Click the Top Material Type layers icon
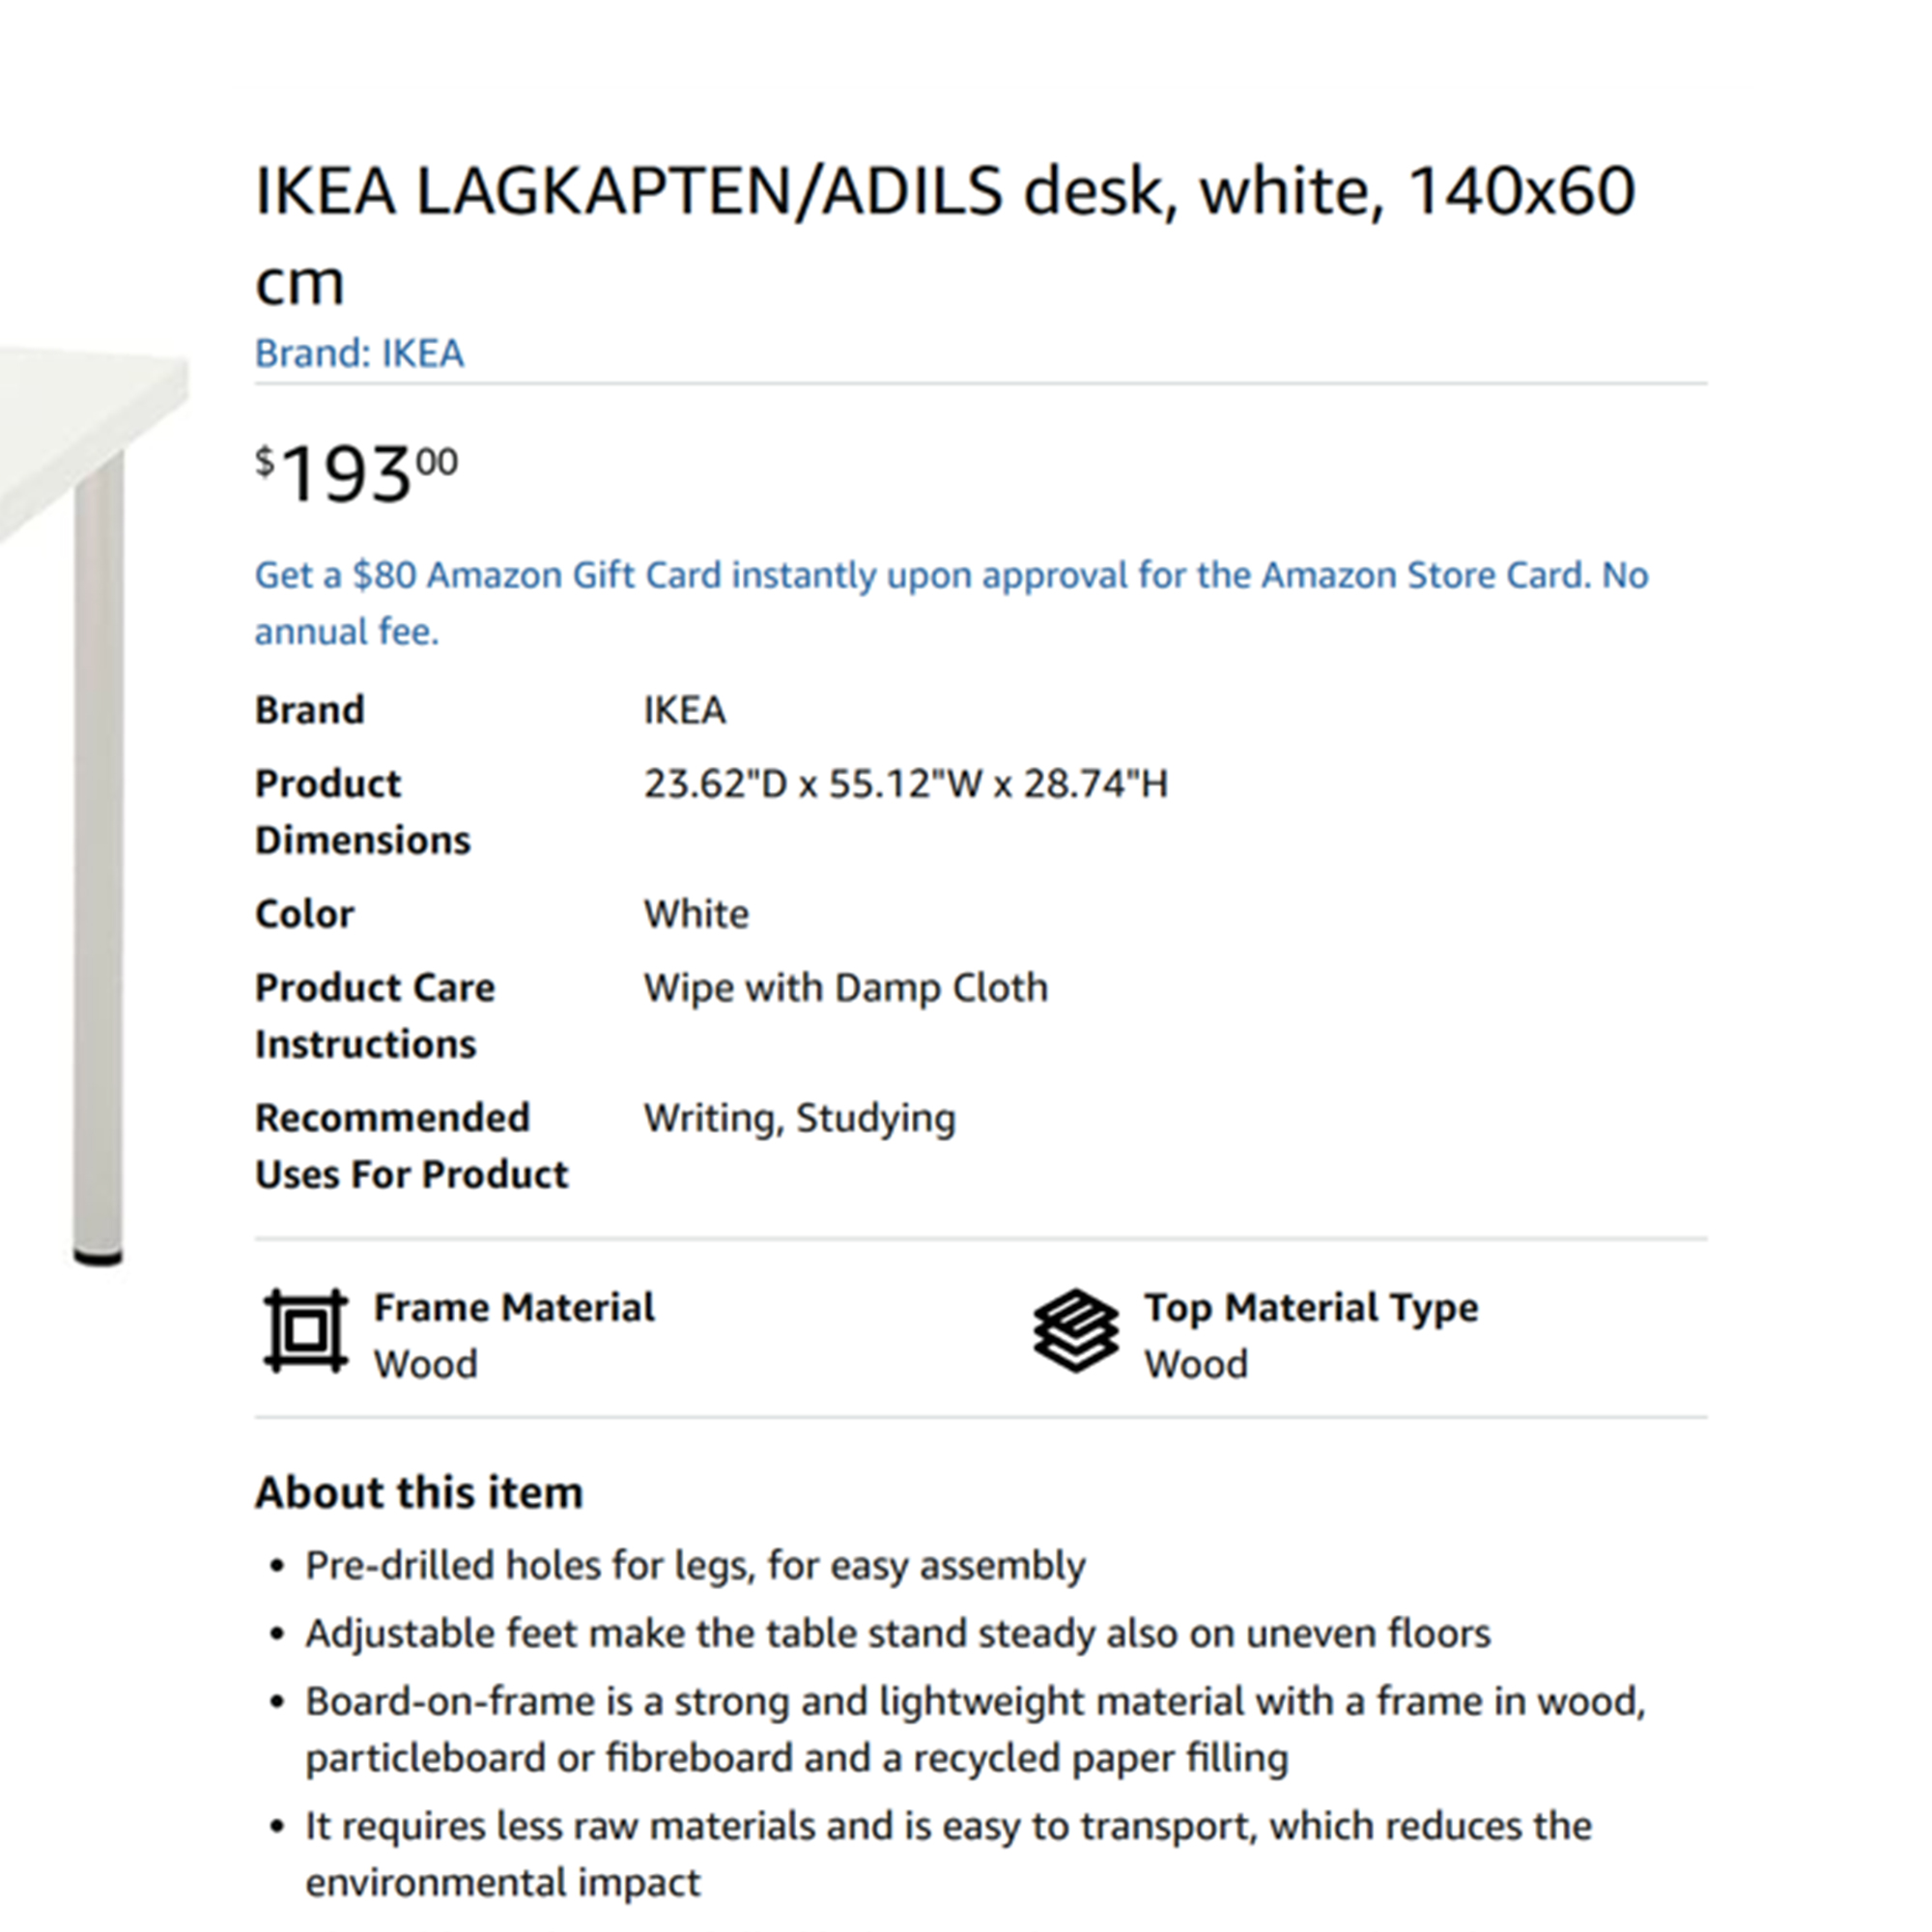1932x1932 pixels. 1076,1331
